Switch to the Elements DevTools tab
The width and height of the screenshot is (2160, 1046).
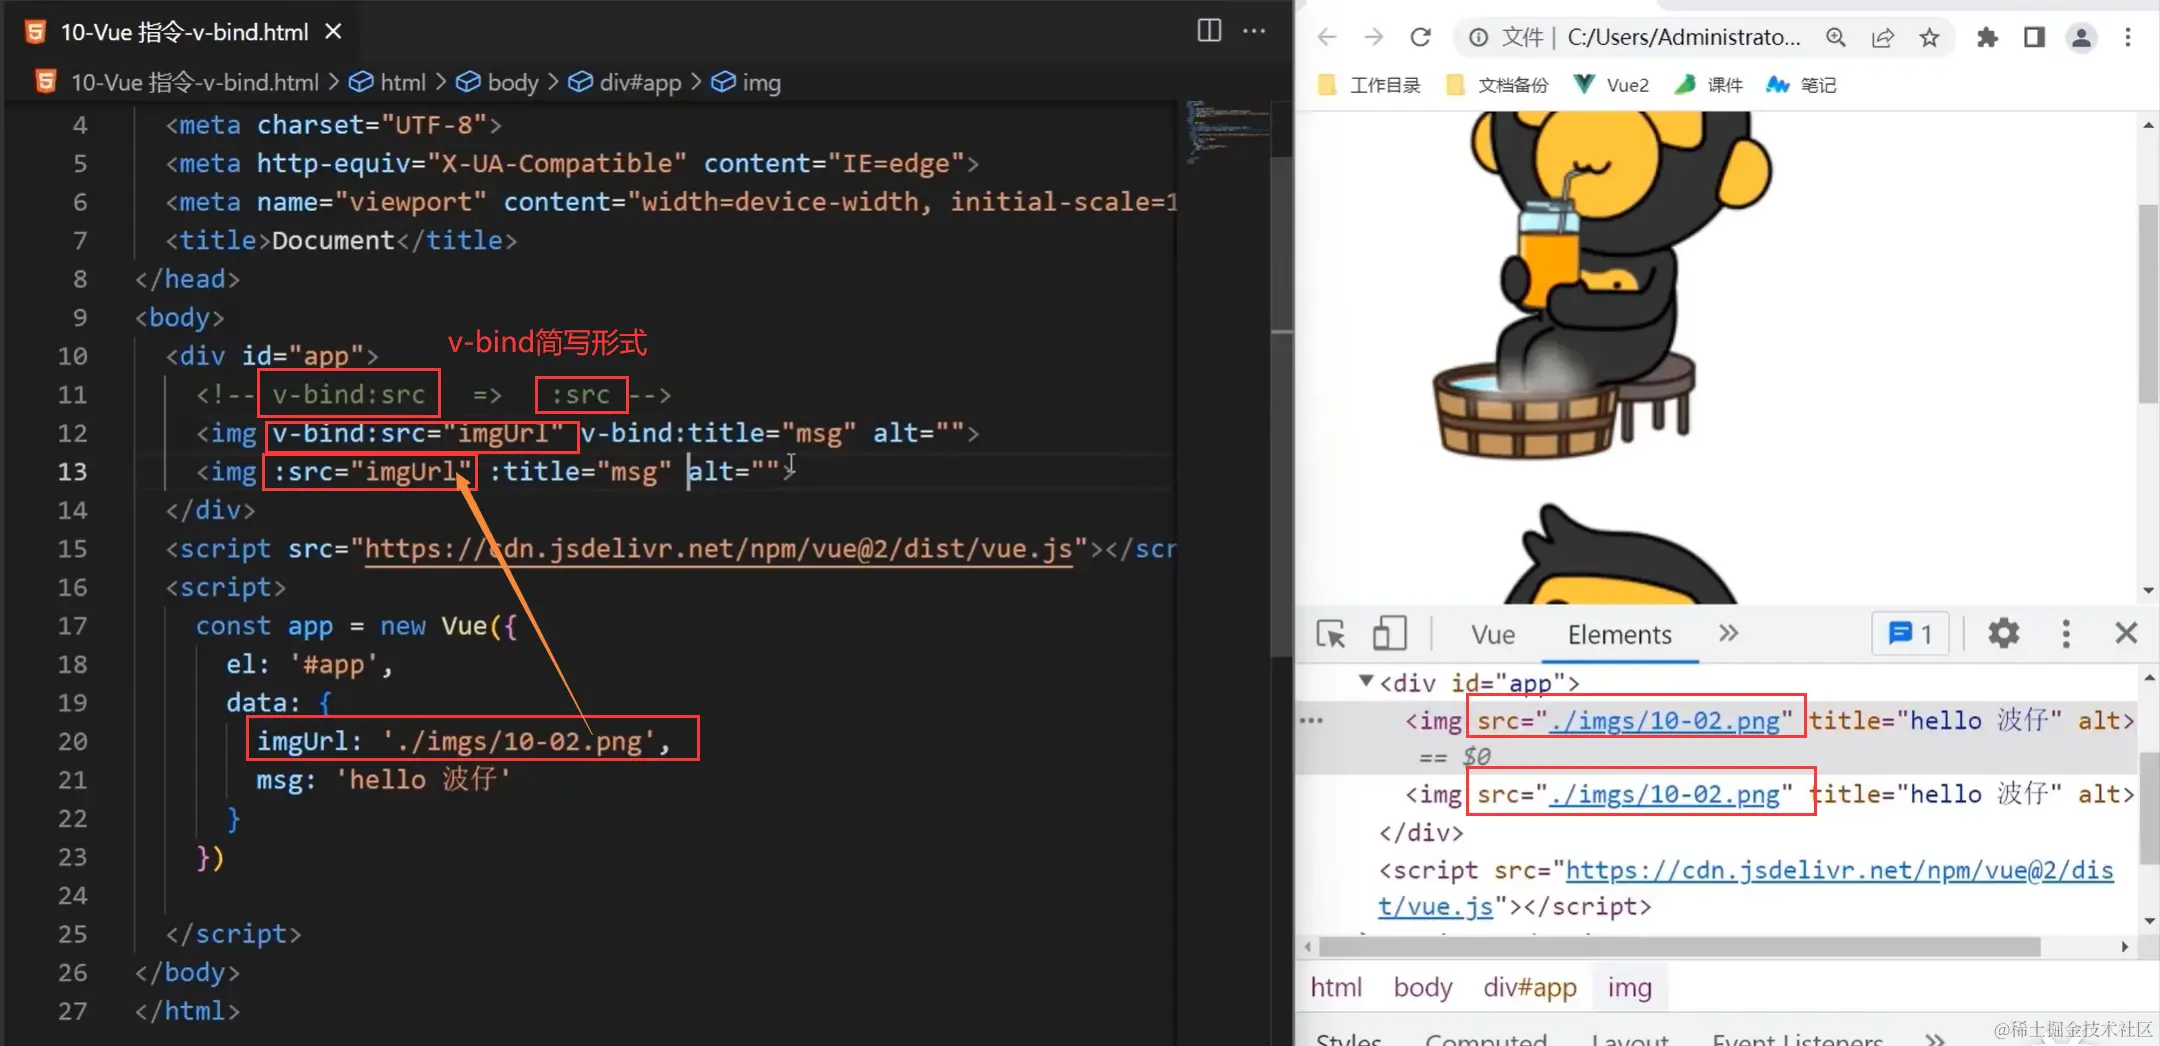(1619, 634)
